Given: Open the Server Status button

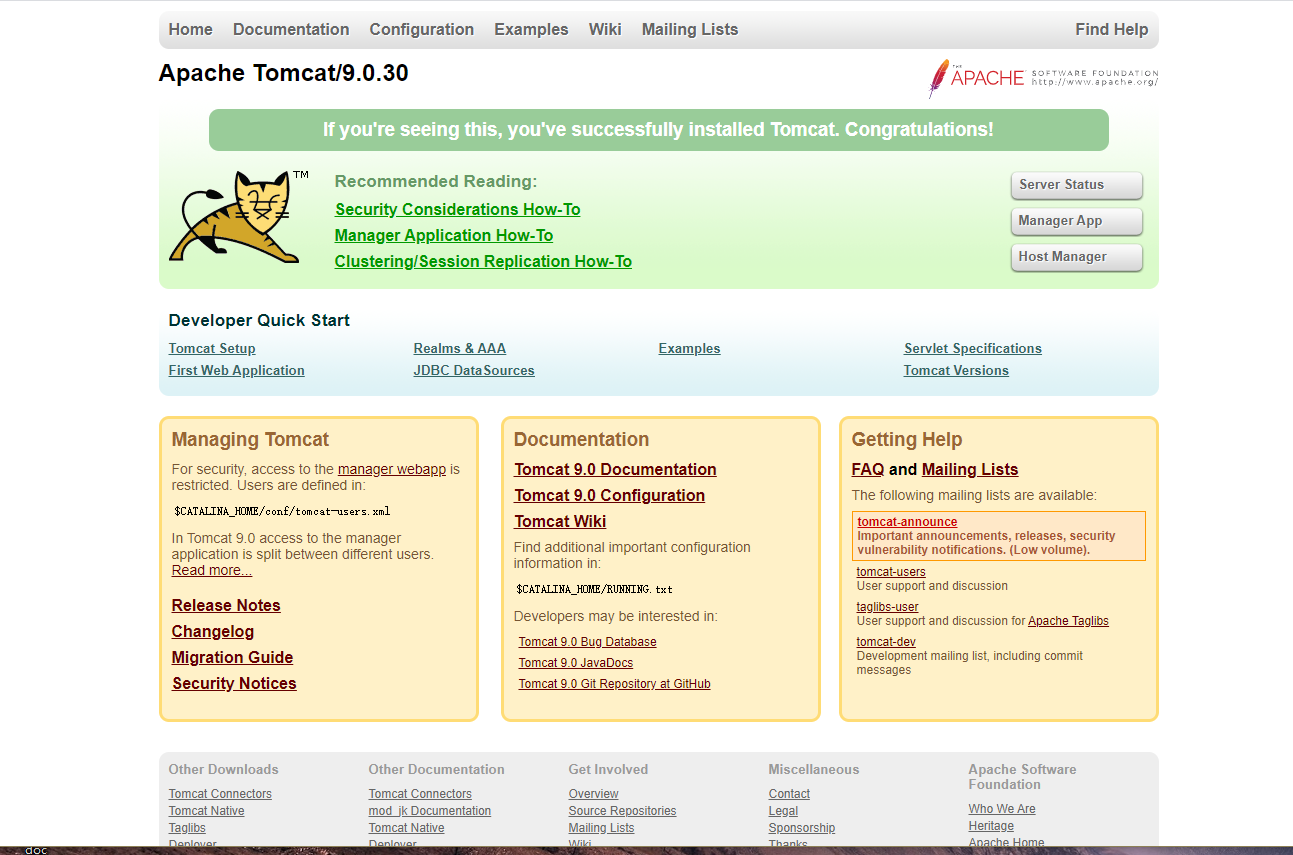Looking at the screenshot, I should point(1076,185).
